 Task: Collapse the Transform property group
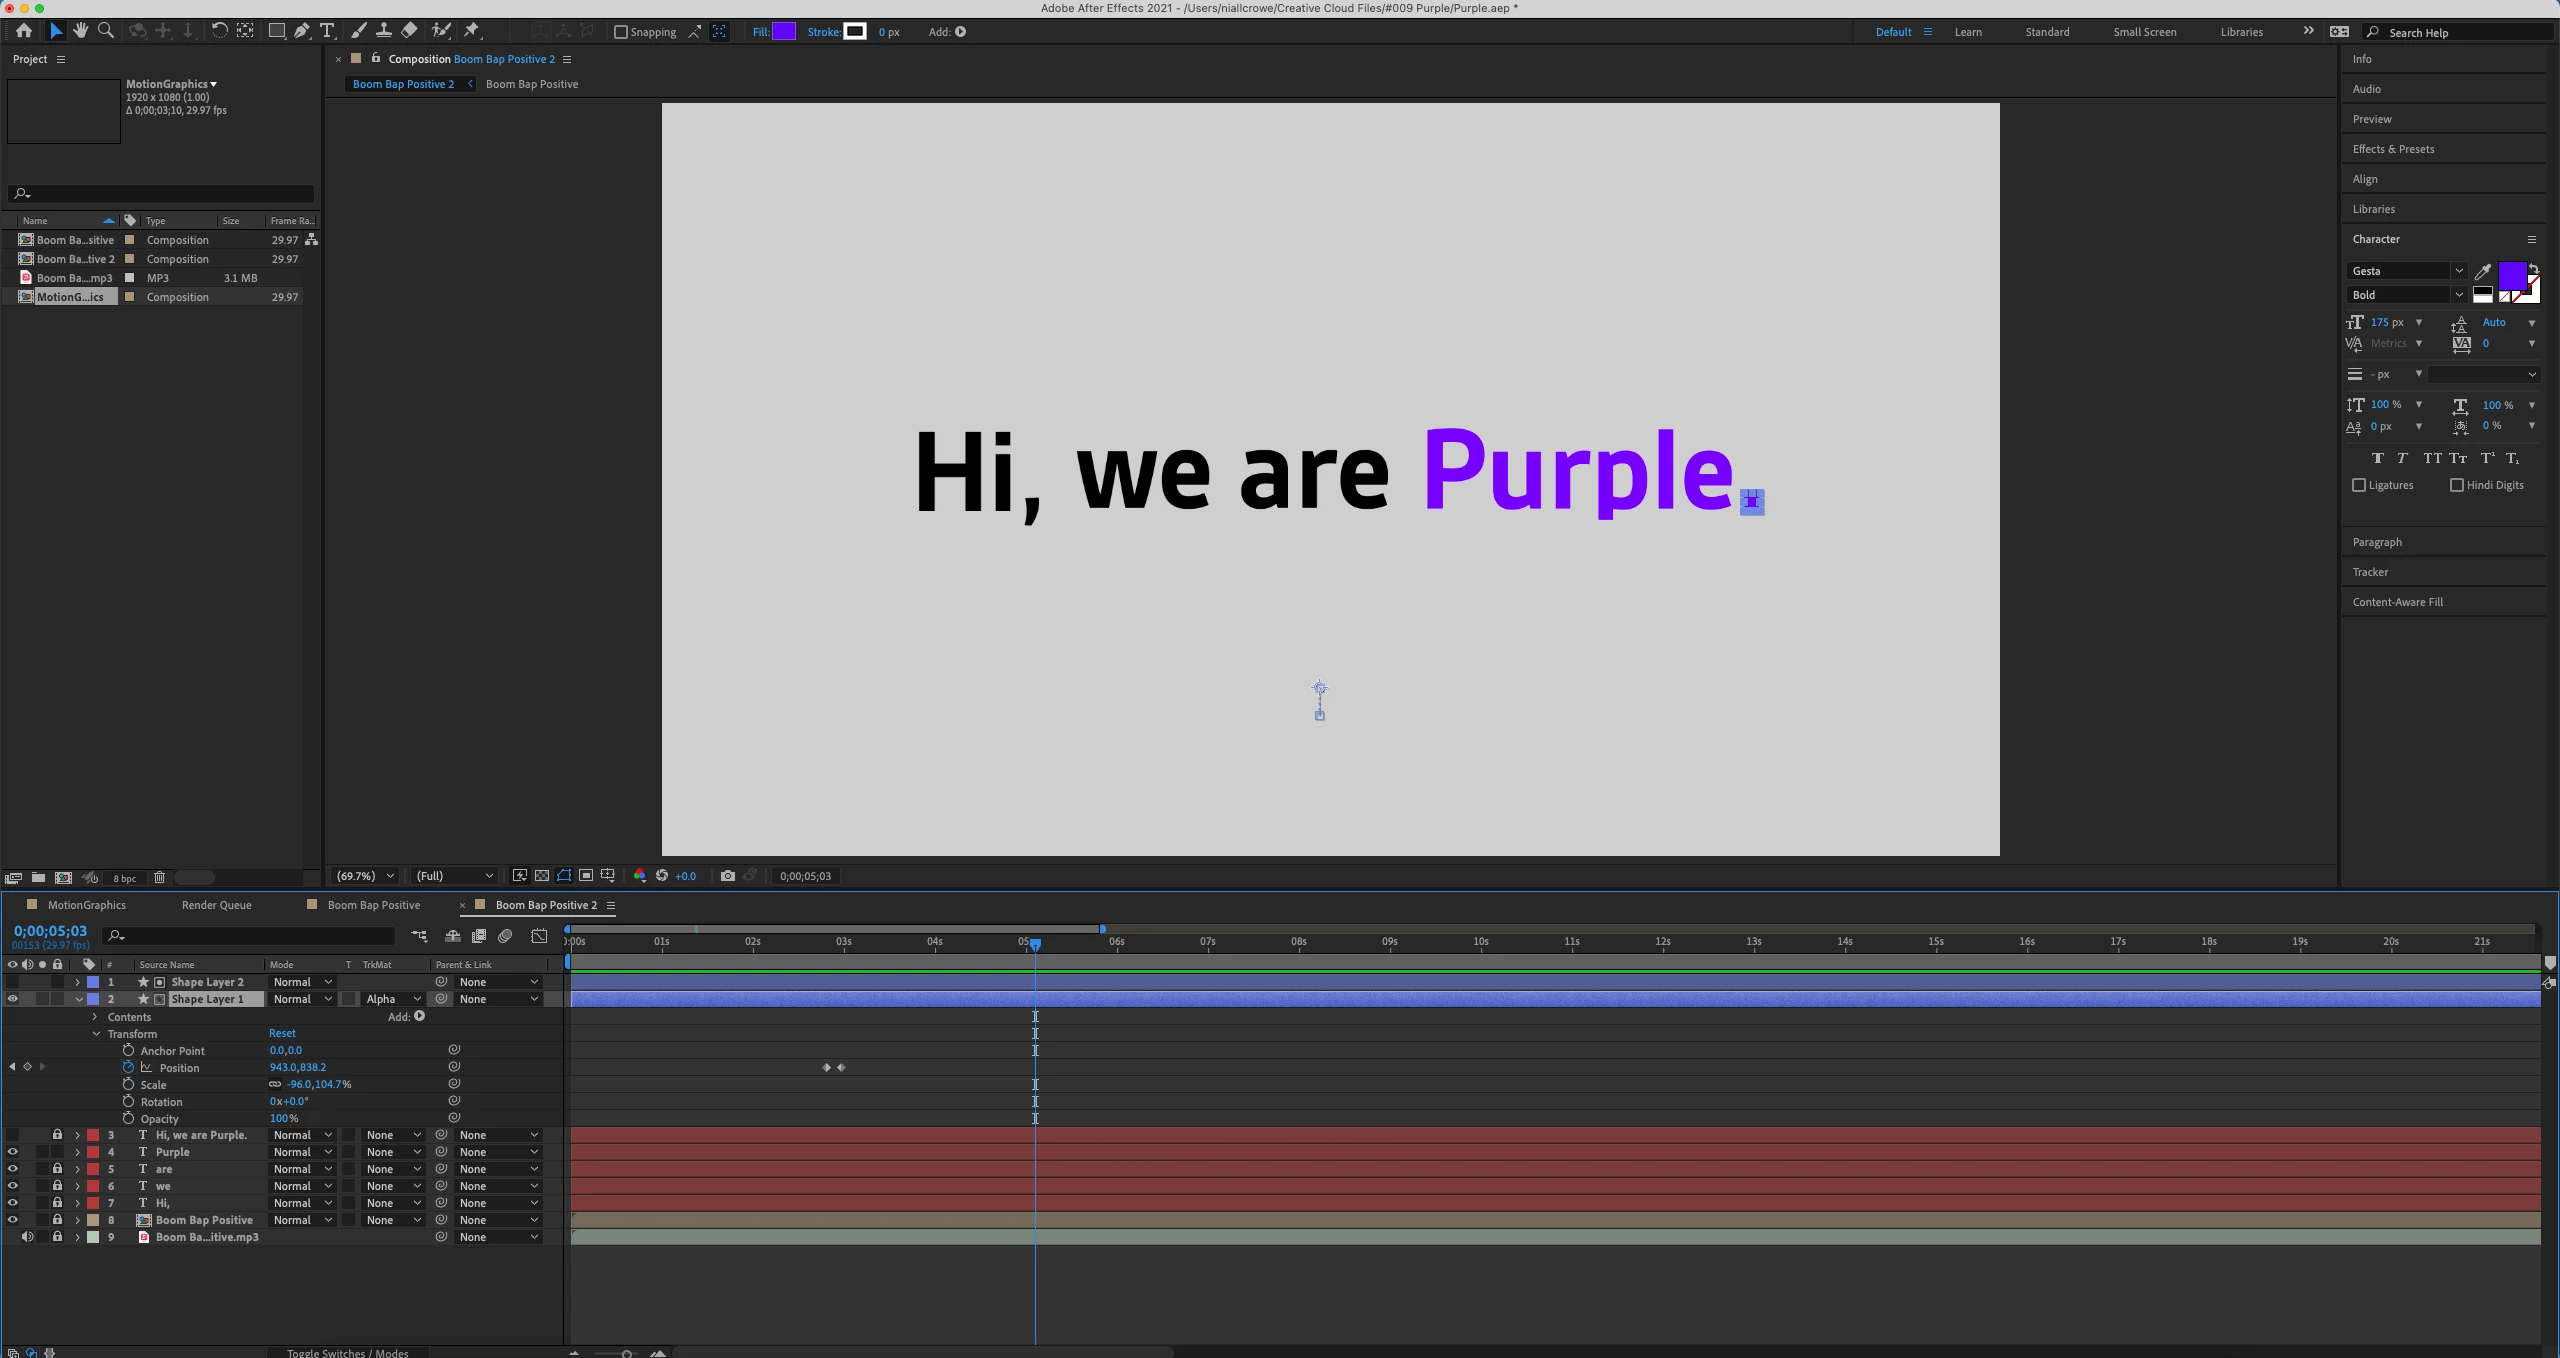click(x=97, y=1034)
